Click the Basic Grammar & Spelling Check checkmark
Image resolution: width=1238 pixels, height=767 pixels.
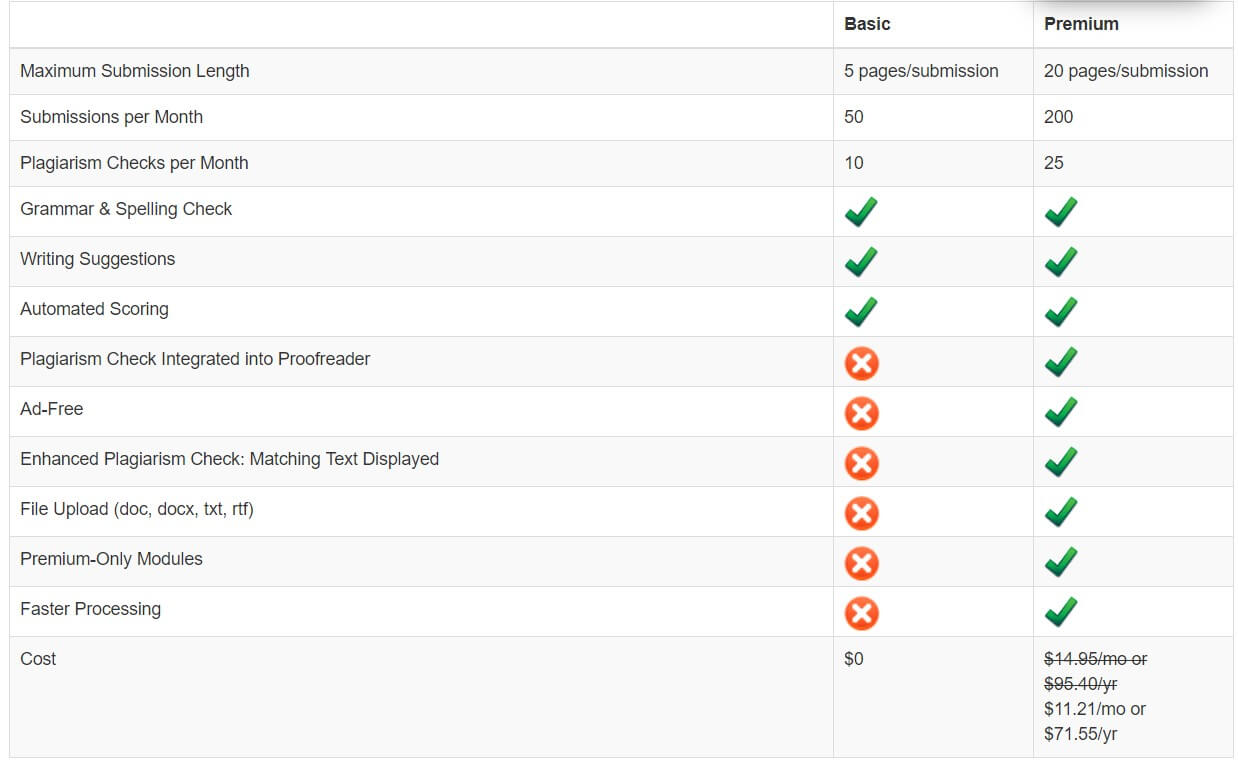click(861, 212)
